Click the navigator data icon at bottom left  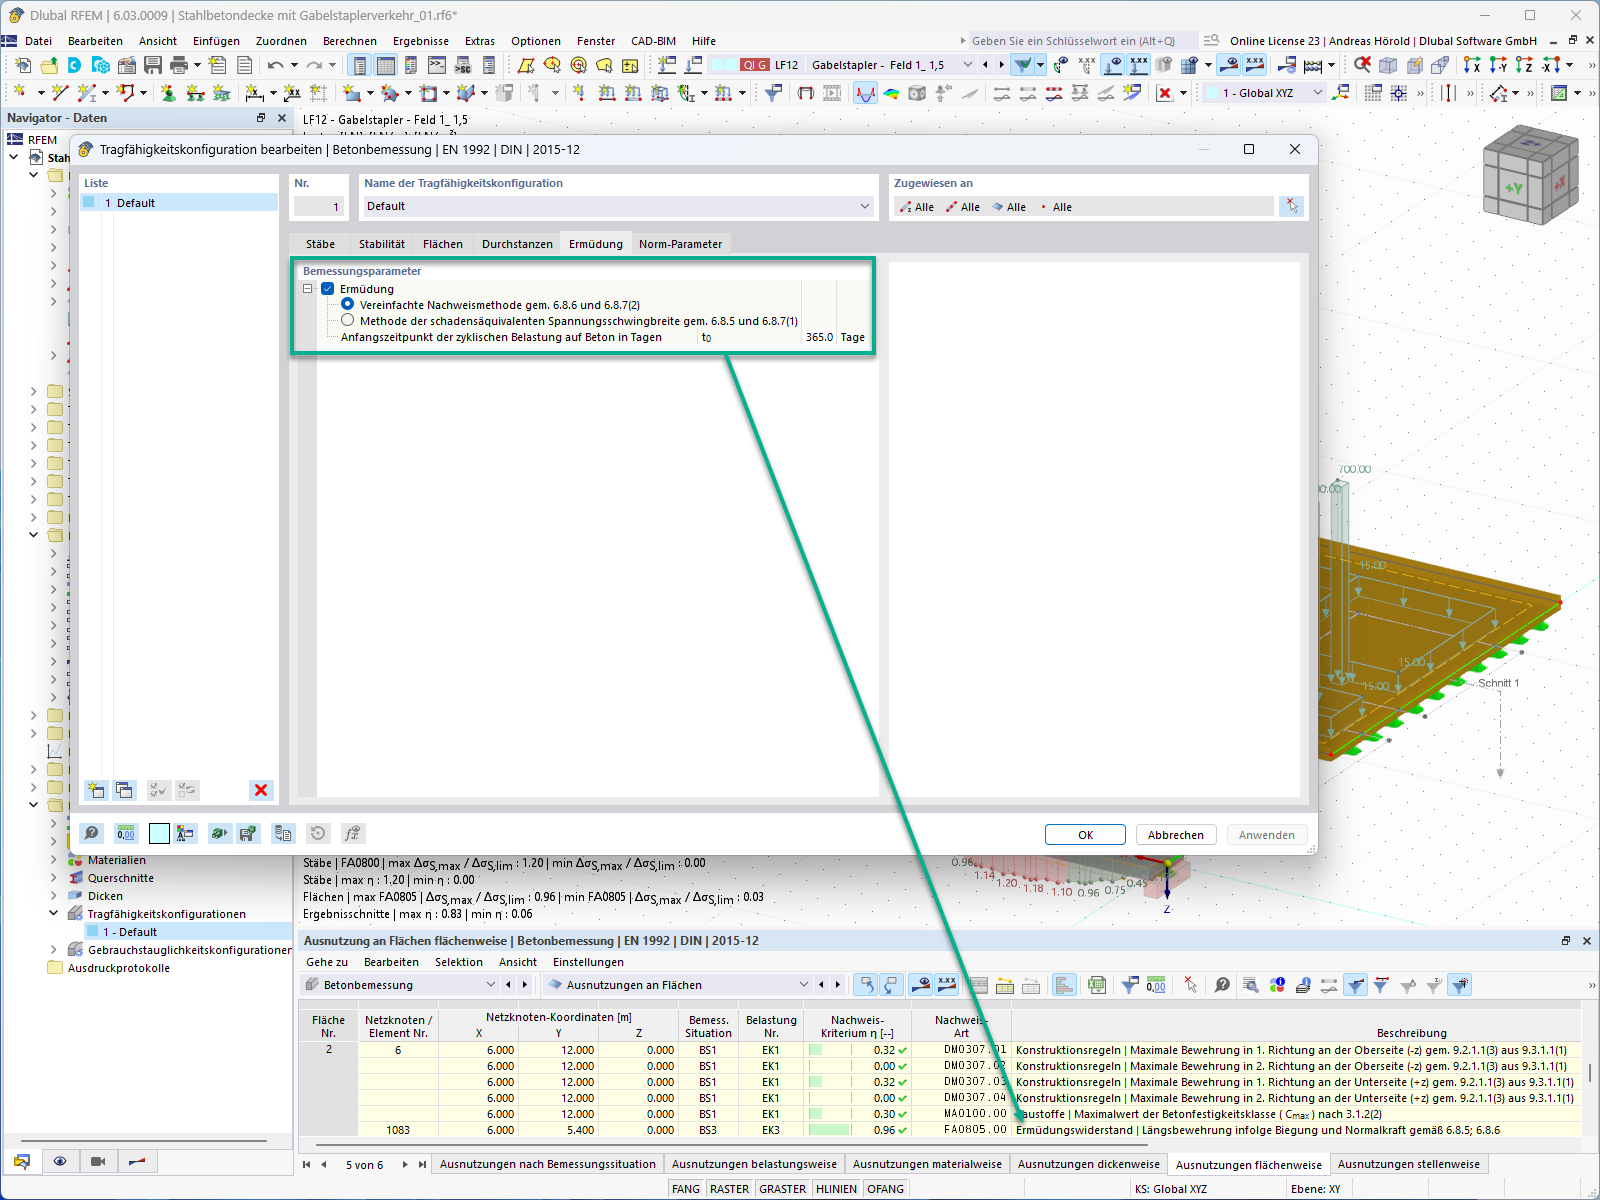22,1161
